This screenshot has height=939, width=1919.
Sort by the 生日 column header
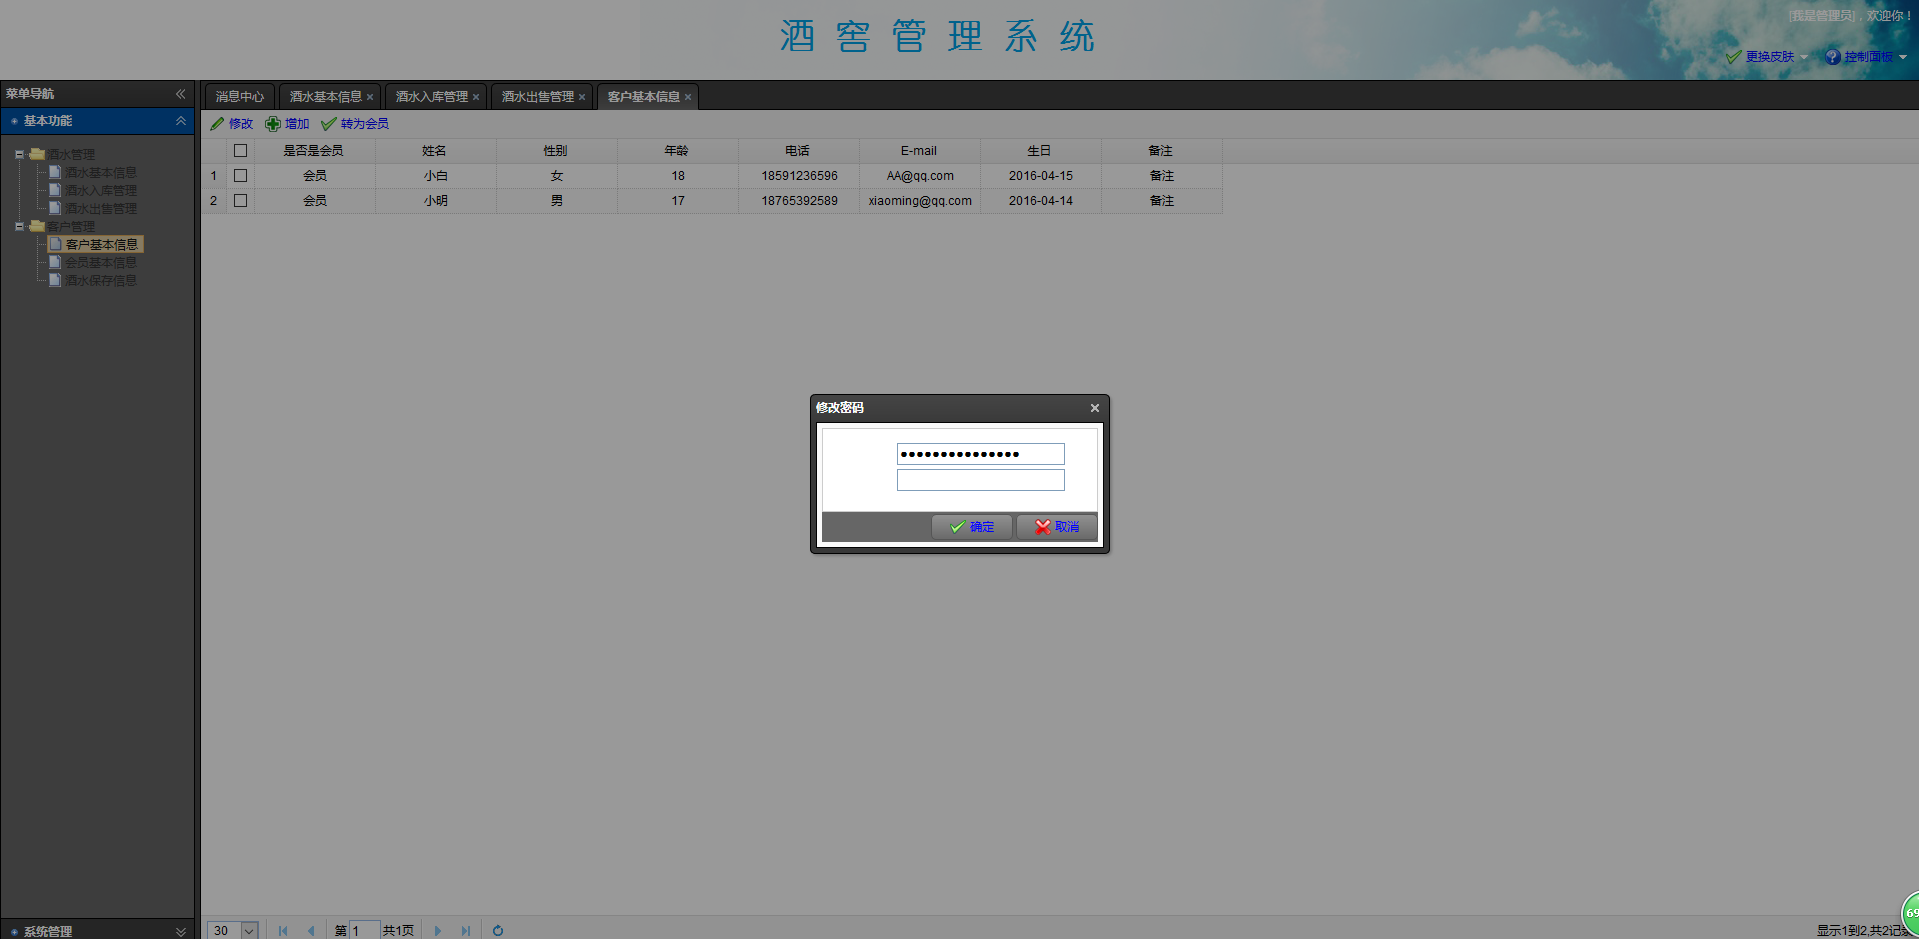[1040, 151]
